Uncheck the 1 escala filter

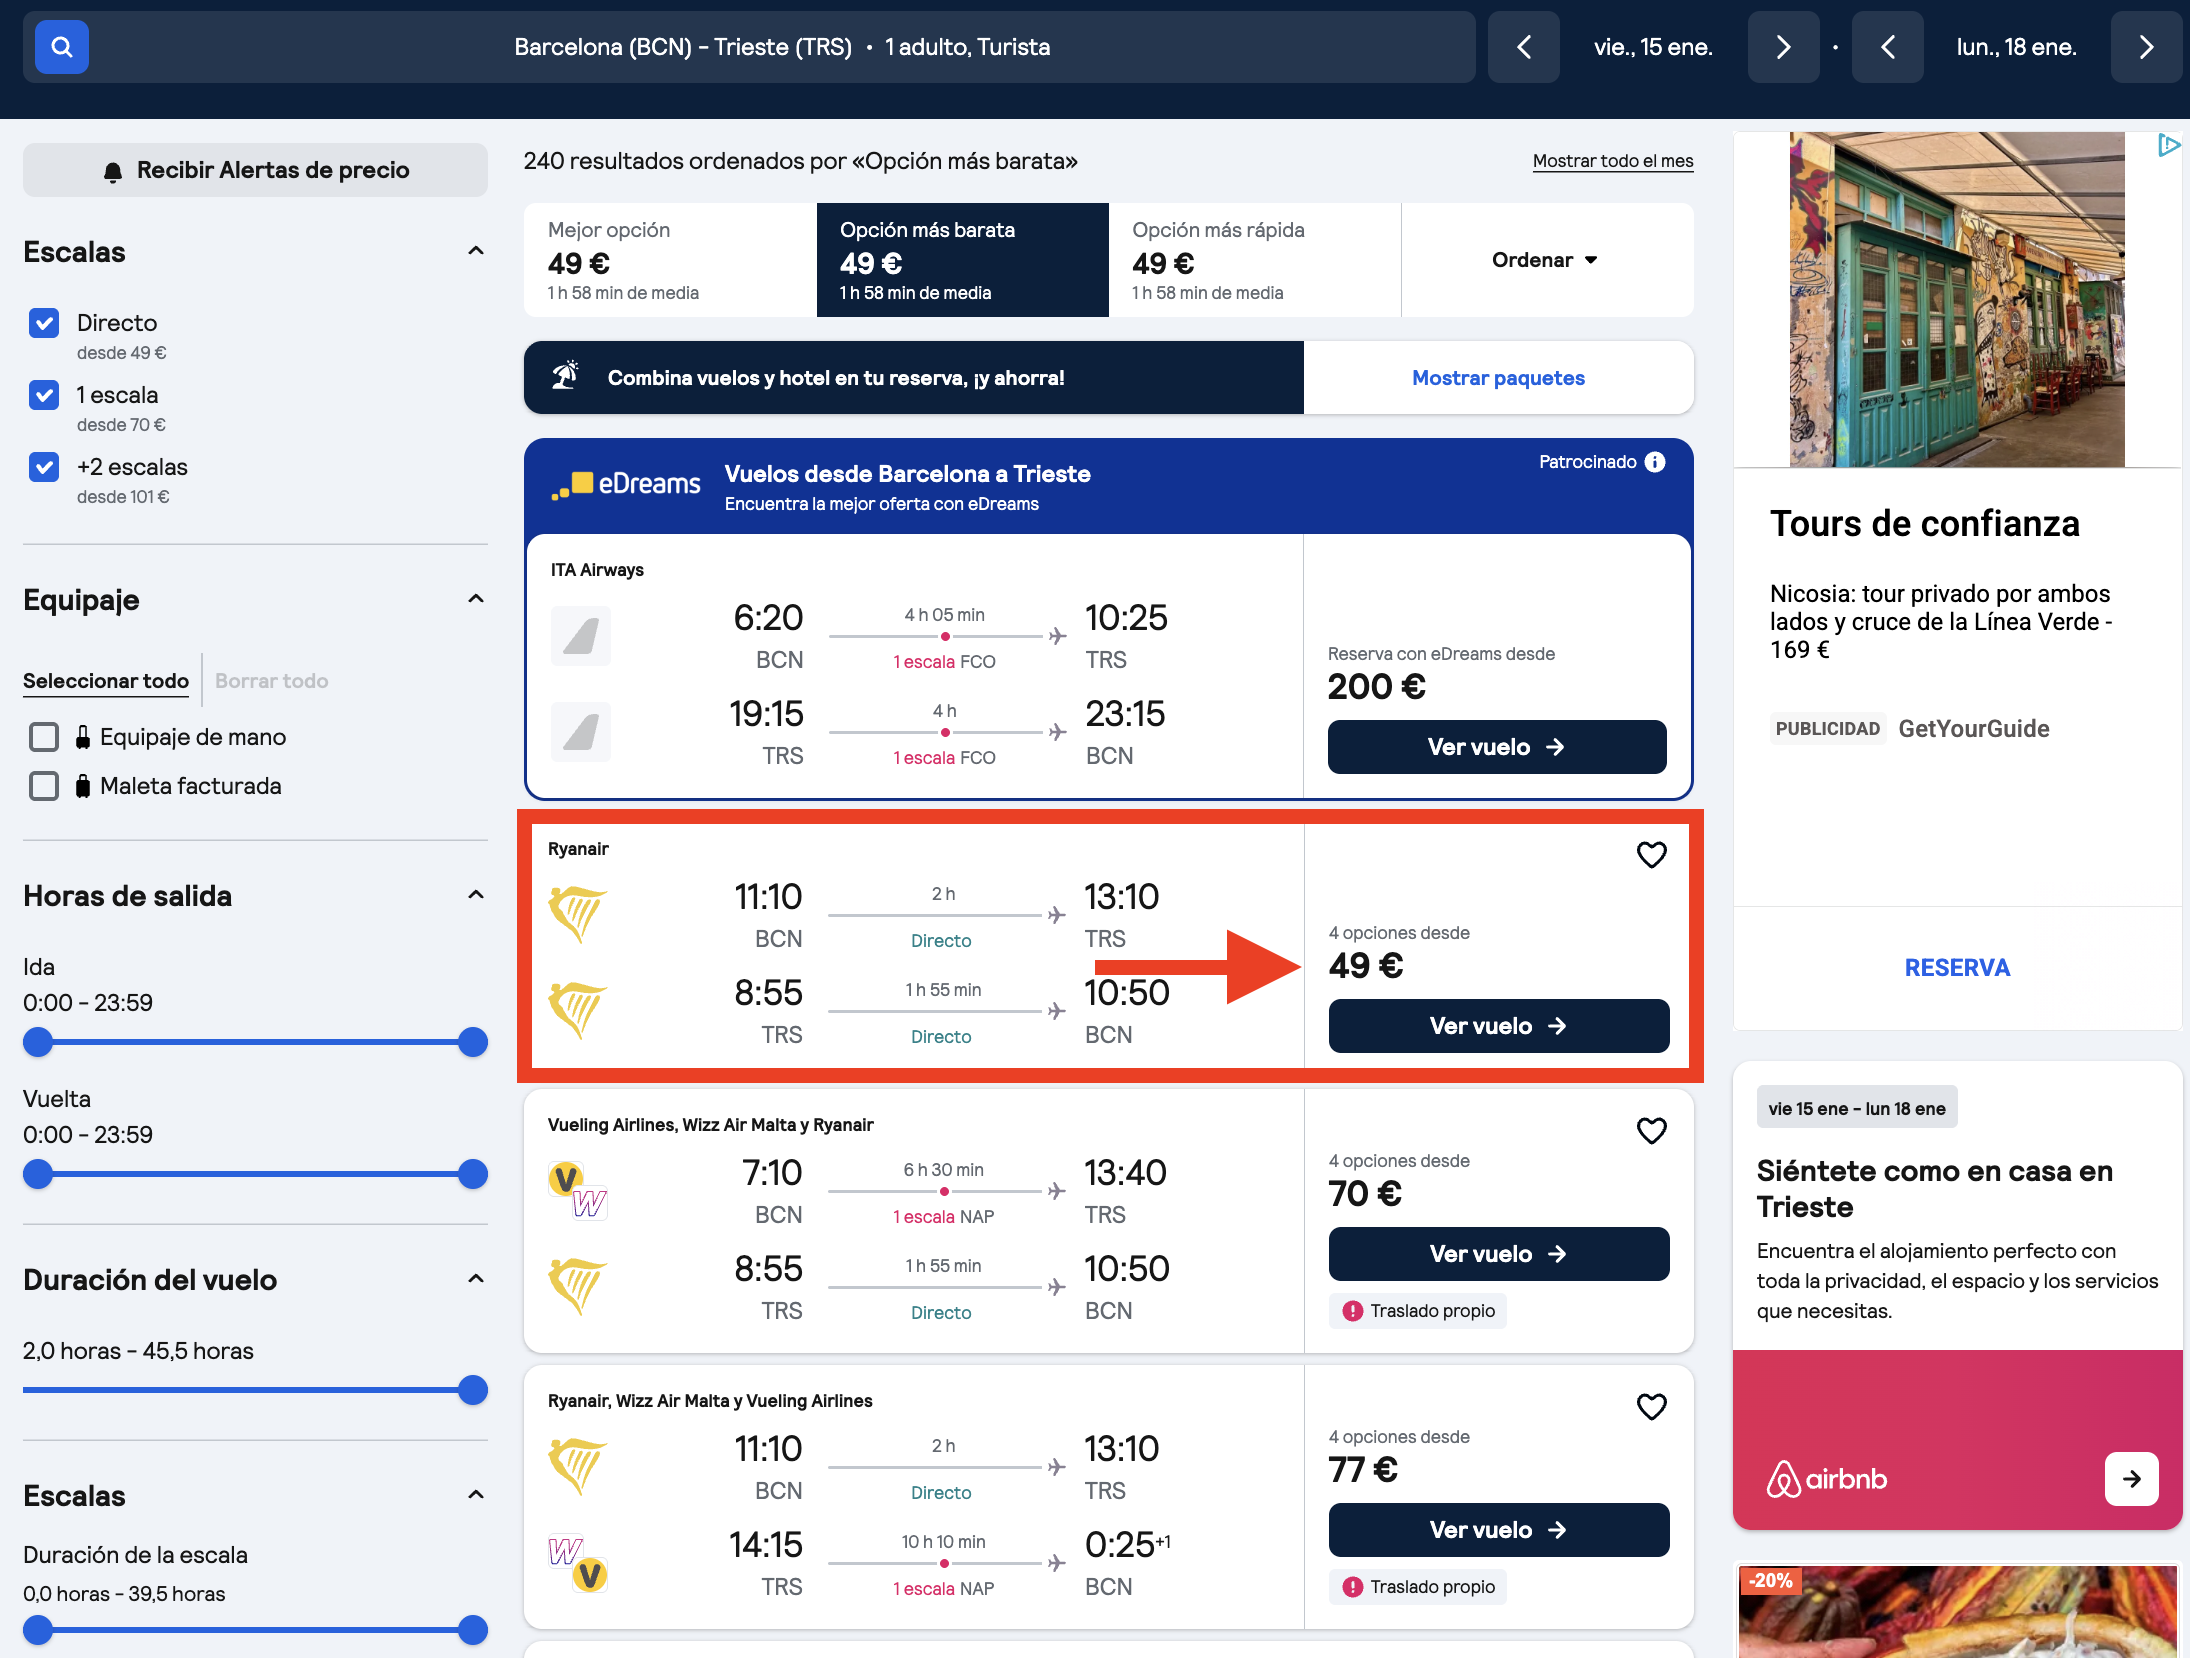pyautogui.click(x=44, y=395)
